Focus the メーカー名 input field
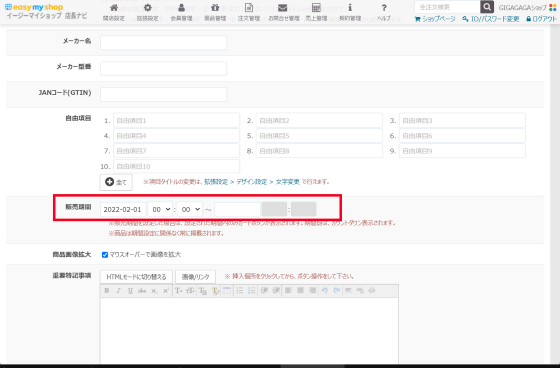The height and width of the screenshot is (368, 560). click(163, 43)
